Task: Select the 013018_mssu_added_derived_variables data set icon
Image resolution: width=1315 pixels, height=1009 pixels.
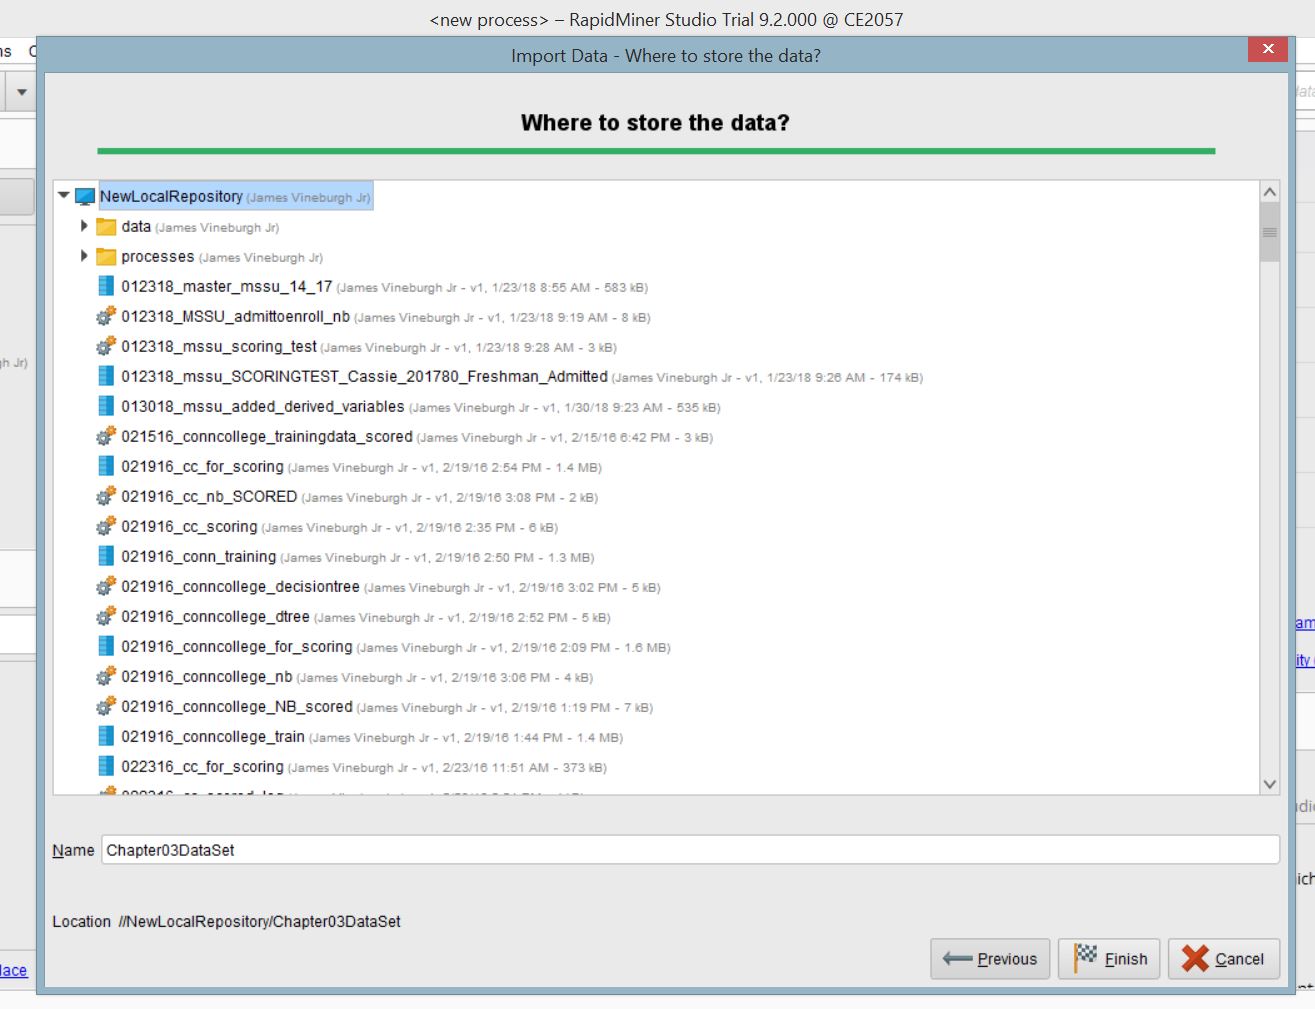Action: coord(106,407)
